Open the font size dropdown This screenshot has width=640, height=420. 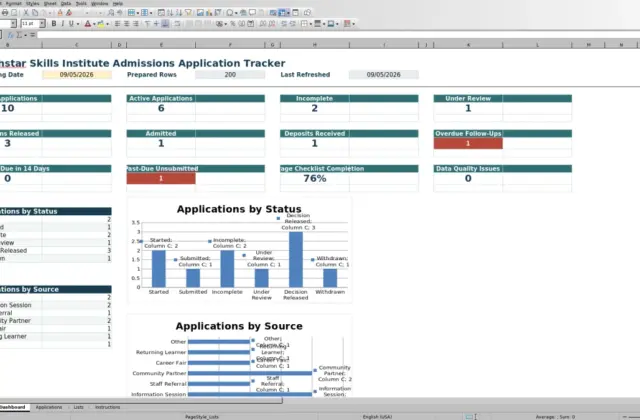[x=42, y=24]
